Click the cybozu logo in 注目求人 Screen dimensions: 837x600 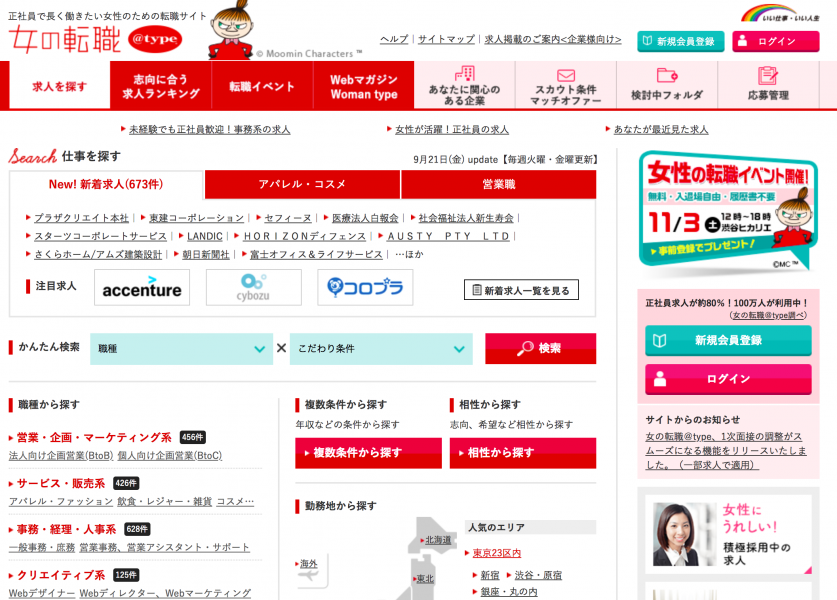[254, 287]
